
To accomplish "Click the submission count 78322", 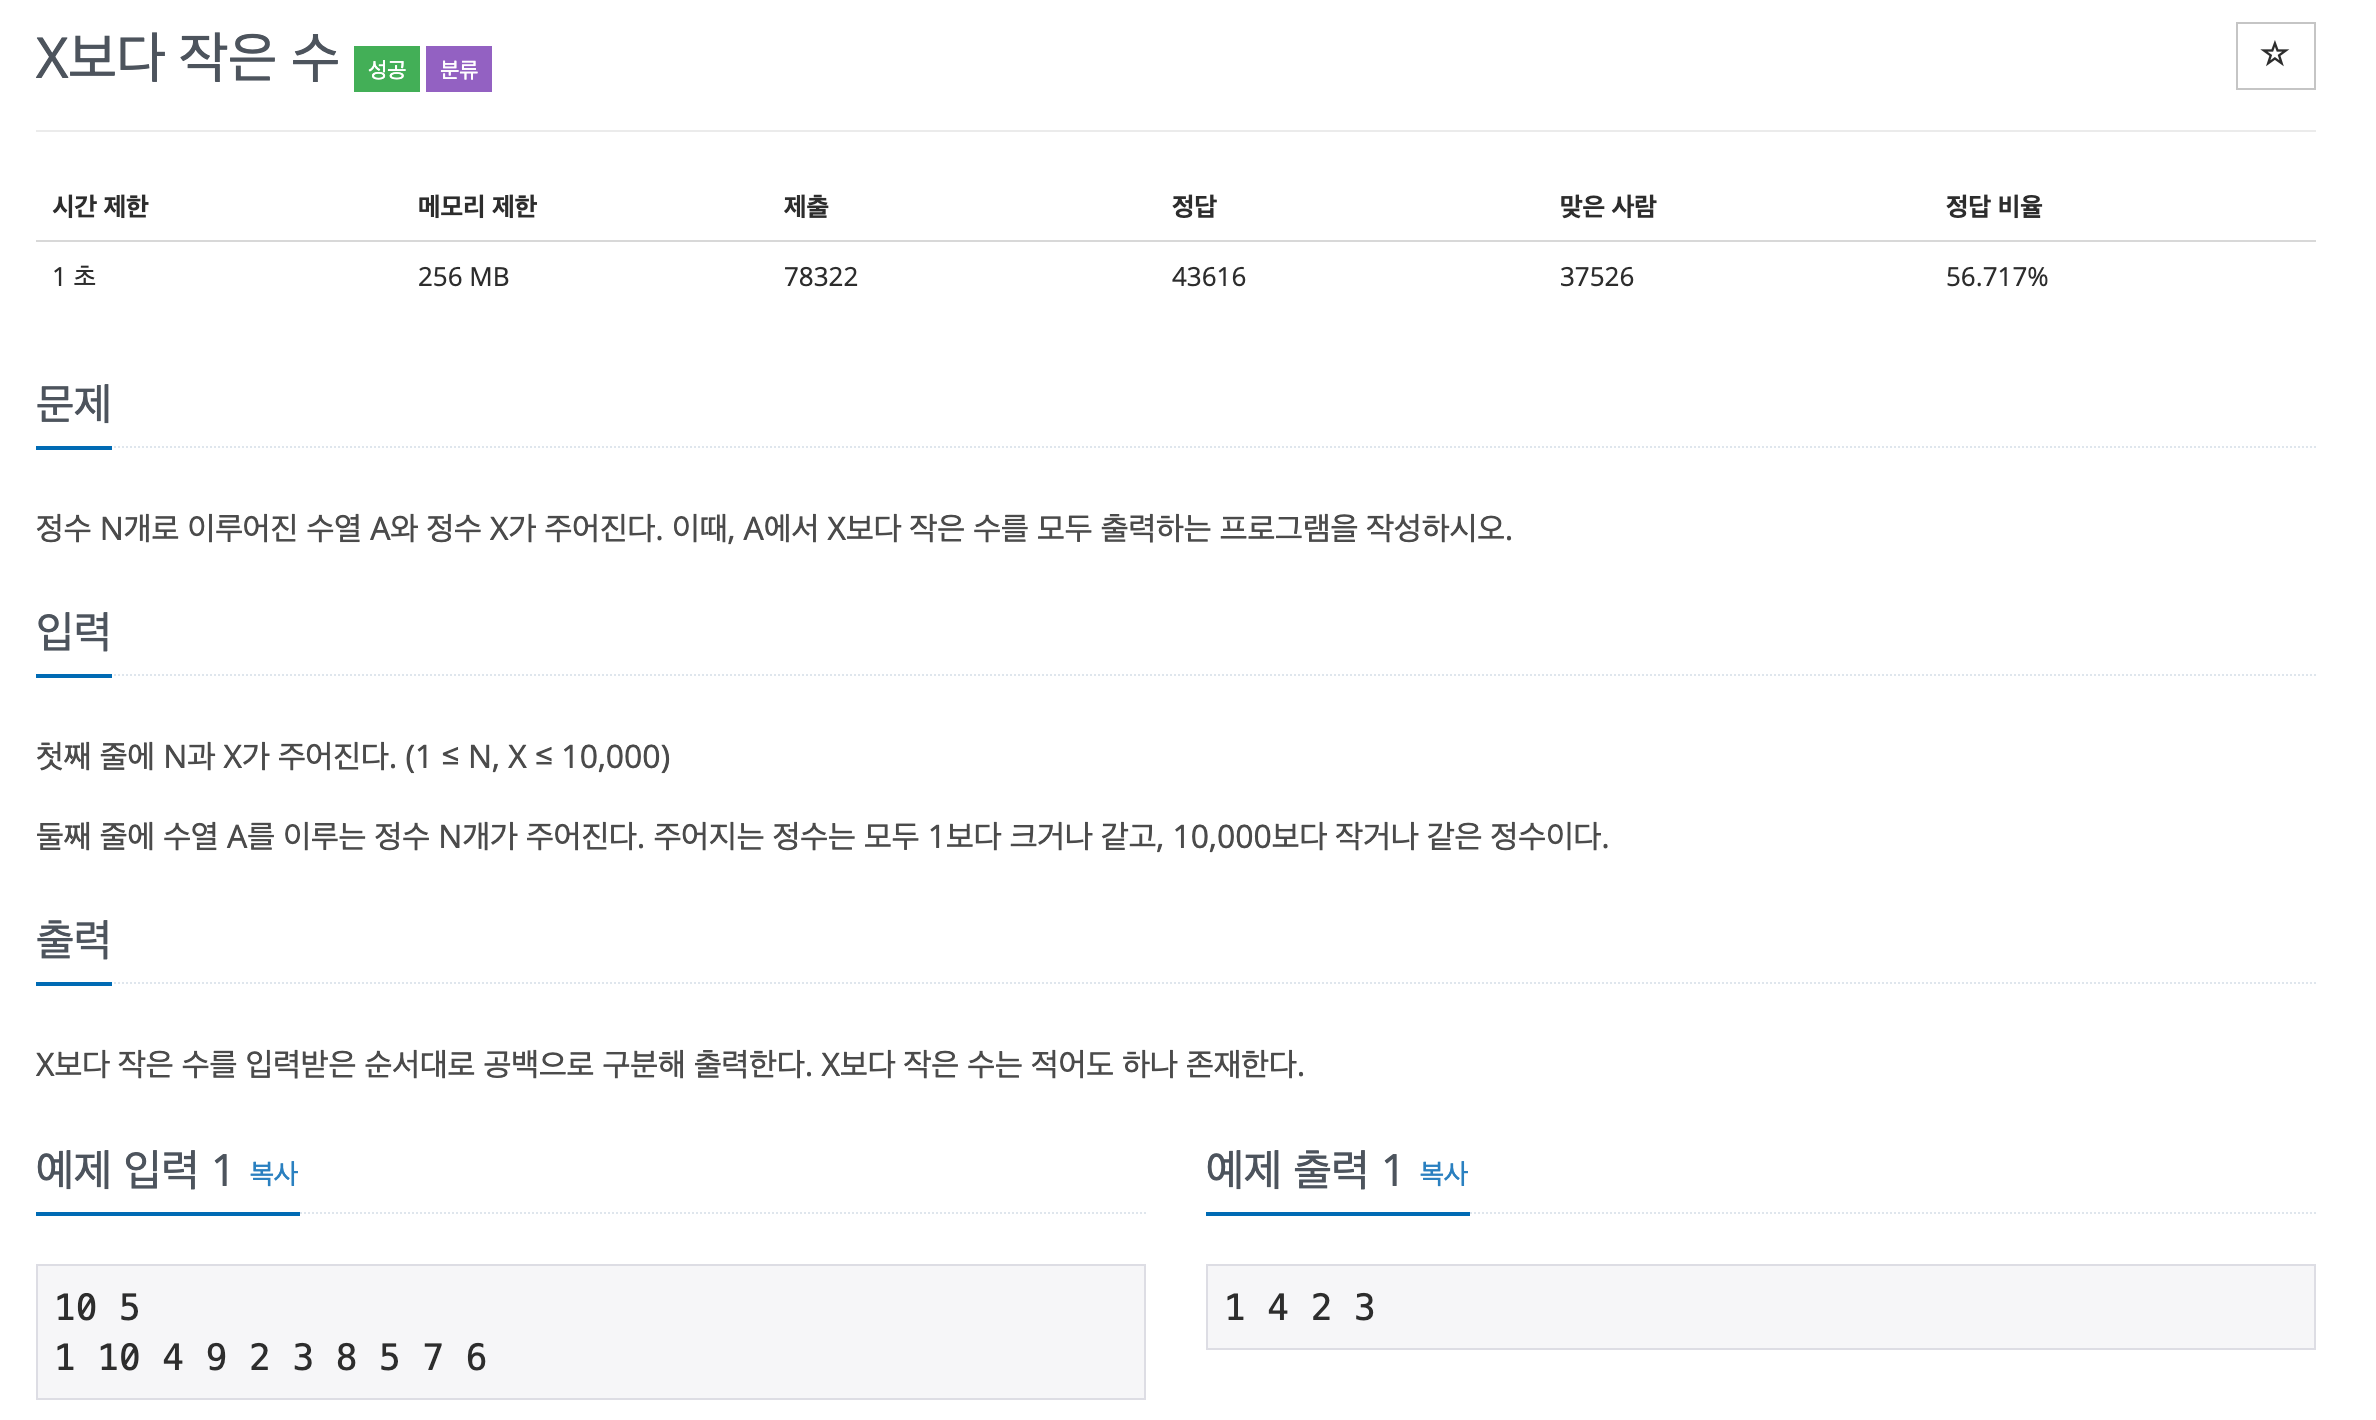I will [820, 277].
